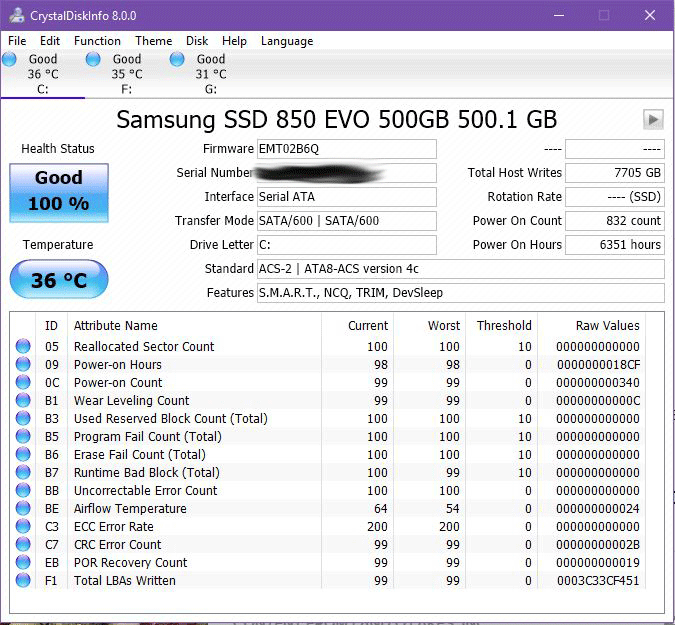Open the Language menu
Image resolution: width=675 pixels, height=625 pixels.
(287, 41)
